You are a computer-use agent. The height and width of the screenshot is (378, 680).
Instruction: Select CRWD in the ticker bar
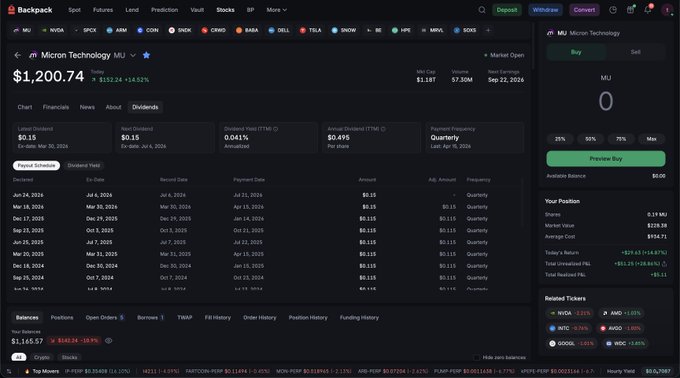click(214, 30)
